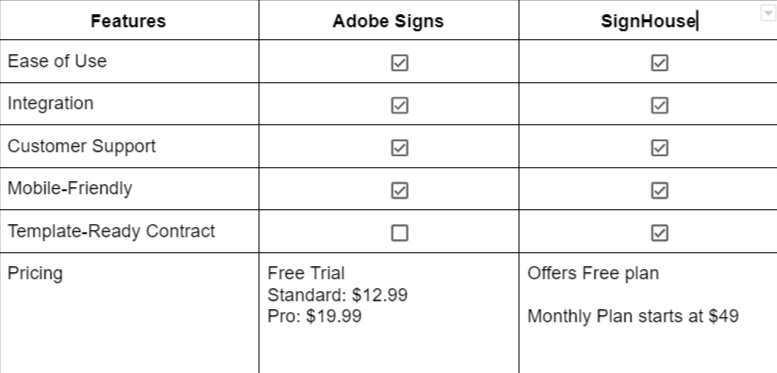The image size is (777, 373).
Task: Toggle Adobe Signs Ease of Use checkbox
Action: point(399,63)
